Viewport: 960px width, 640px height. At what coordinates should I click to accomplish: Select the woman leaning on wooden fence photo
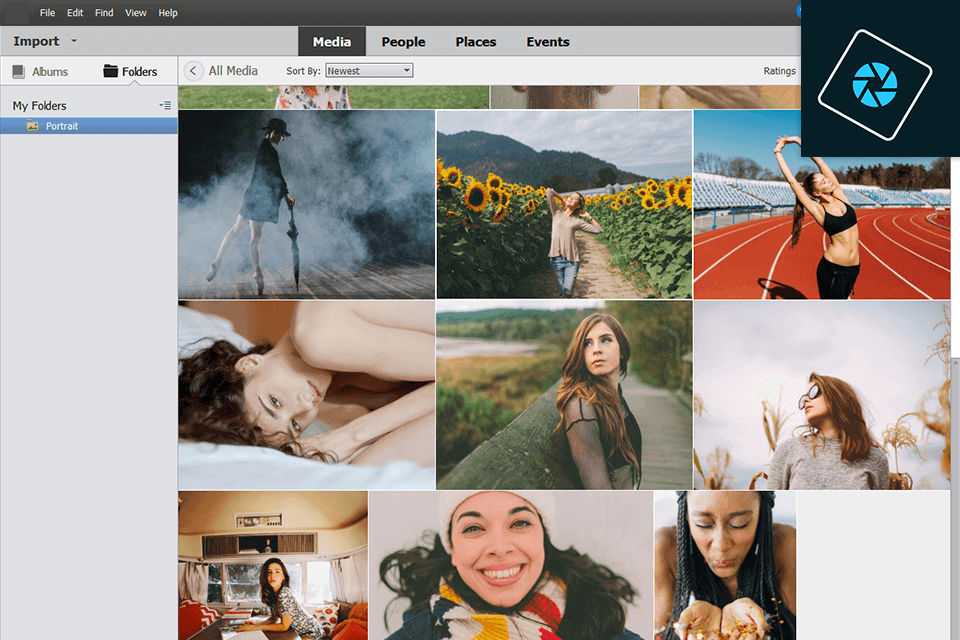(x=564, y=395)
